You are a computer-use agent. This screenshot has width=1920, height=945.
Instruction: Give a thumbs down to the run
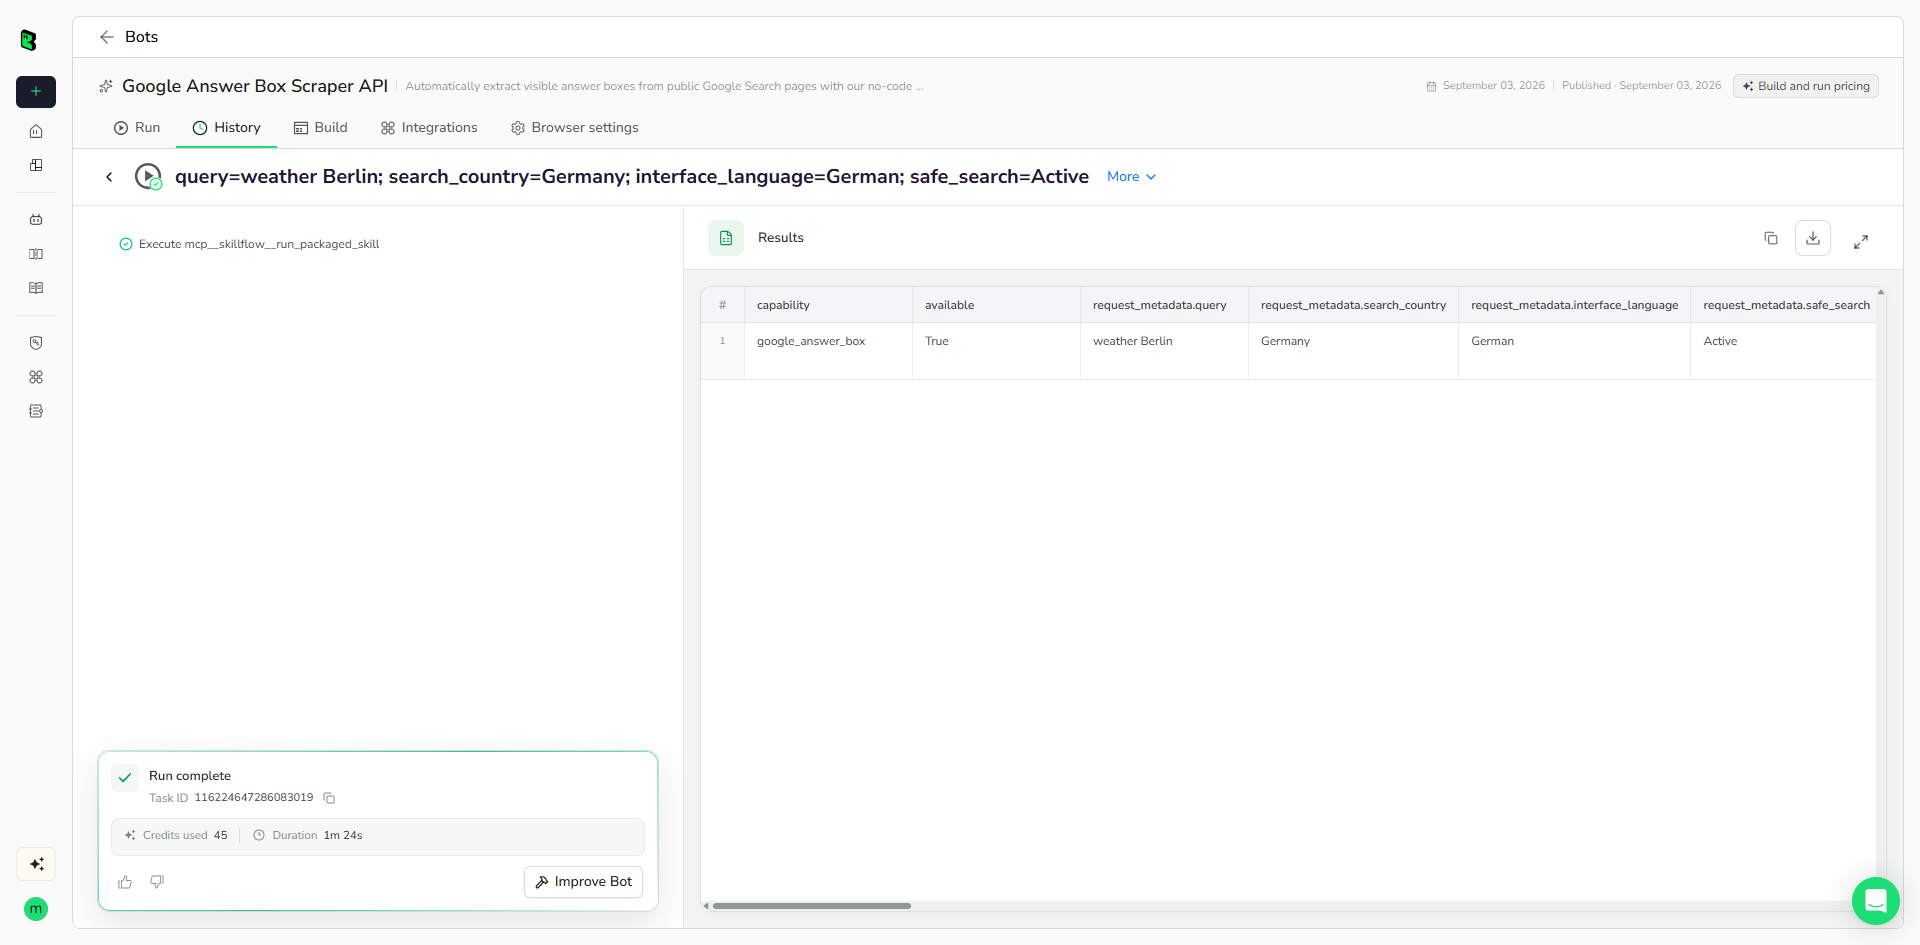[x=157, y=882]
